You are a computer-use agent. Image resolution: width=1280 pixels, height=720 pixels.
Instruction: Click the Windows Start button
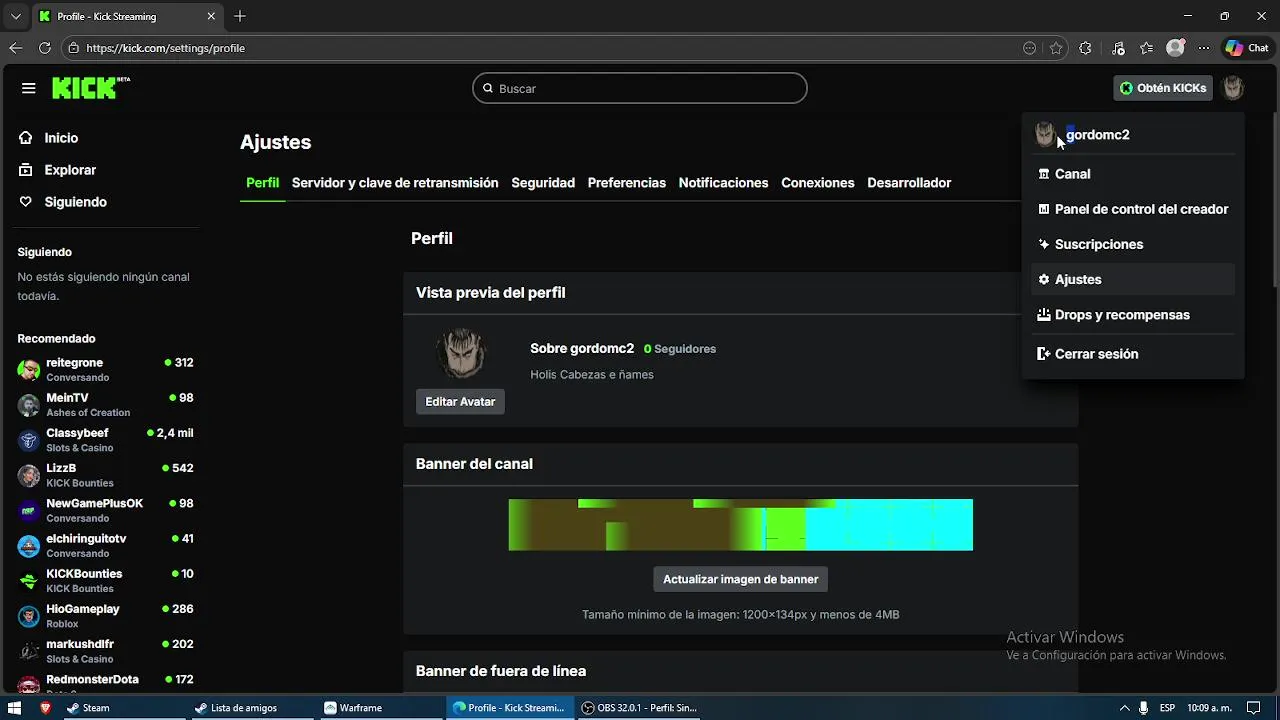tap(14, 708)
